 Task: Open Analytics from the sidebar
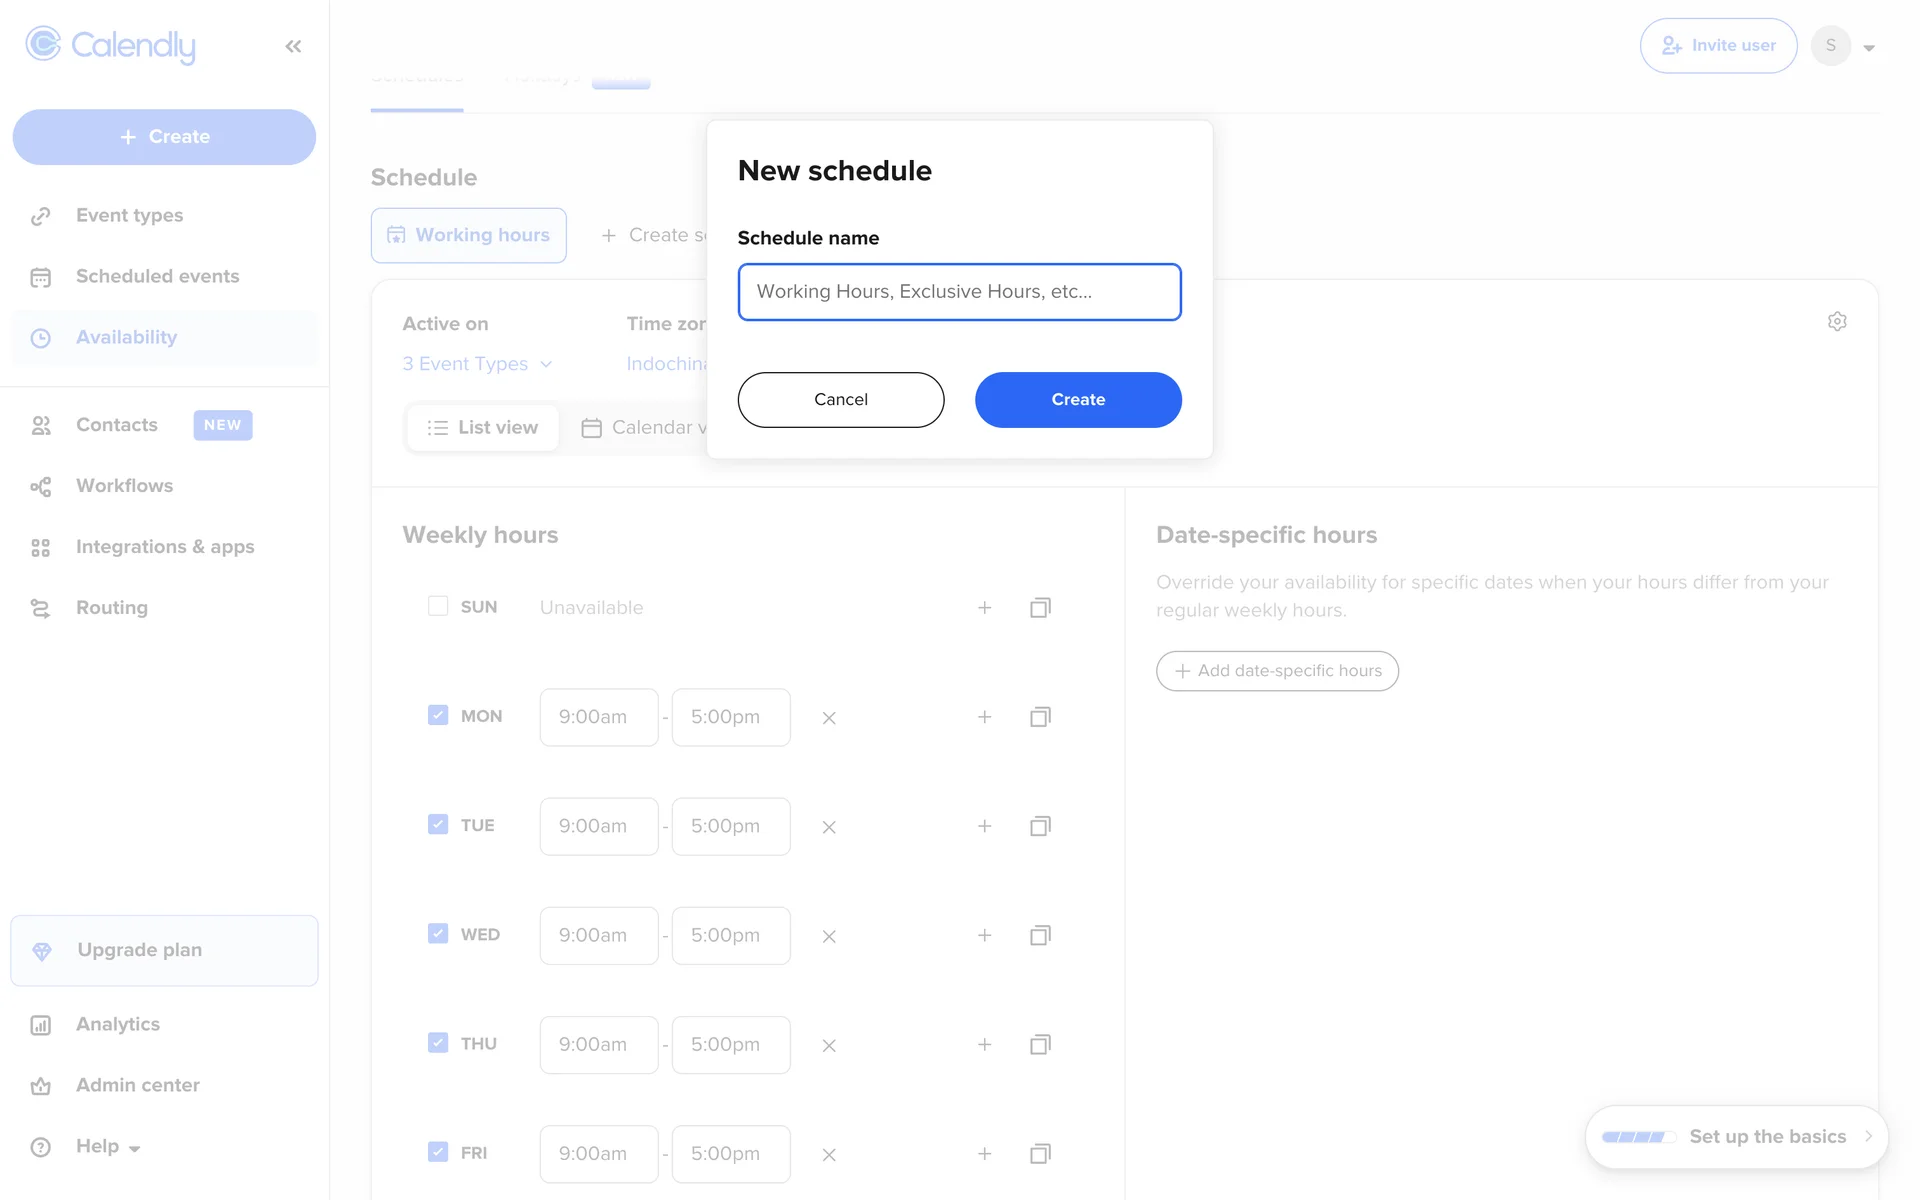[x=117, y=1024]
